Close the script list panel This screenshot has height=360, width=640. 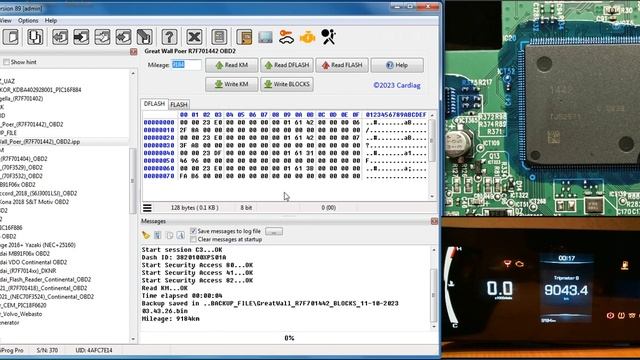(x=133, y=51)
